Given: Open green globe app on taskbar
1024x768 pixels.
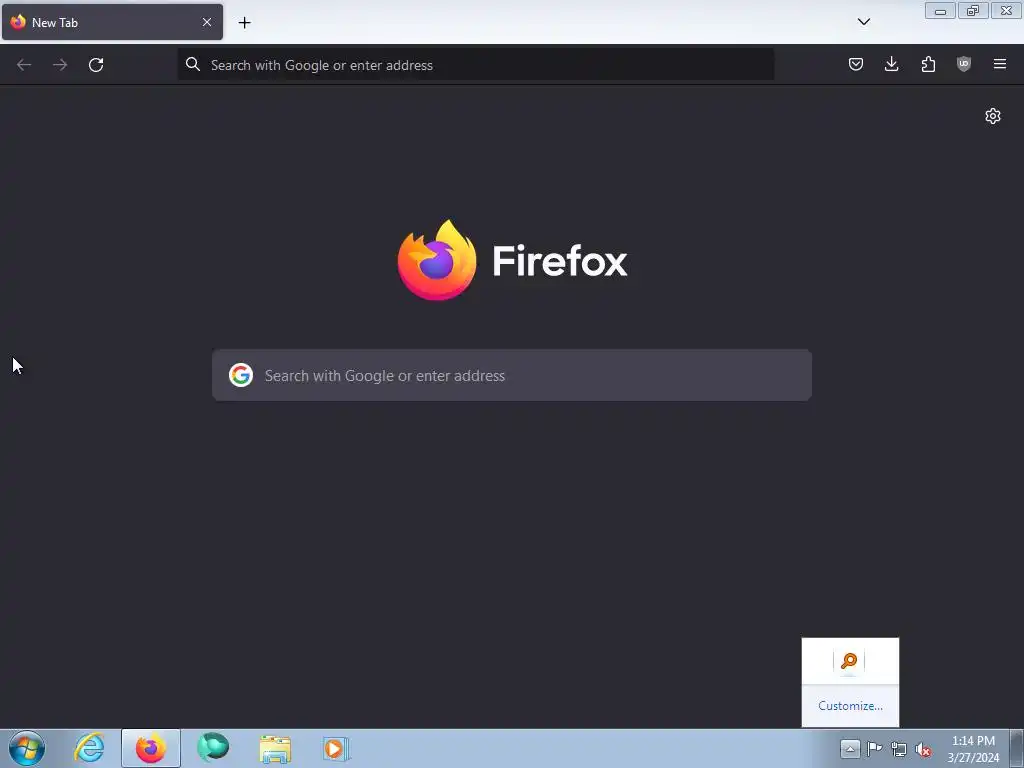Looking at the screenshot, I should [213, 748].
